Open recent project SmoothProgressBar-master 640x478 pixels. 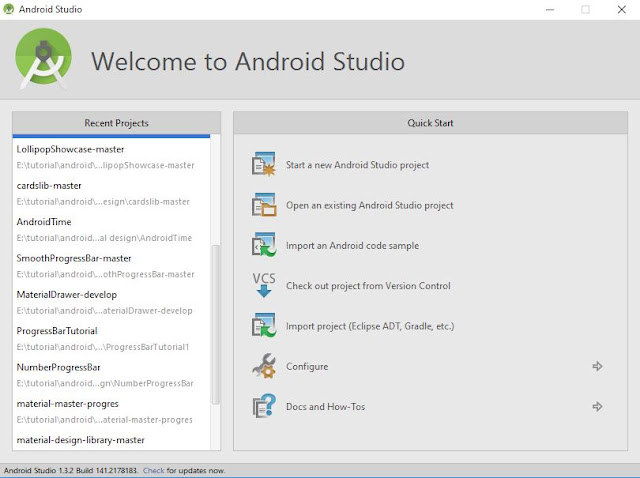[x=74, y=258]
